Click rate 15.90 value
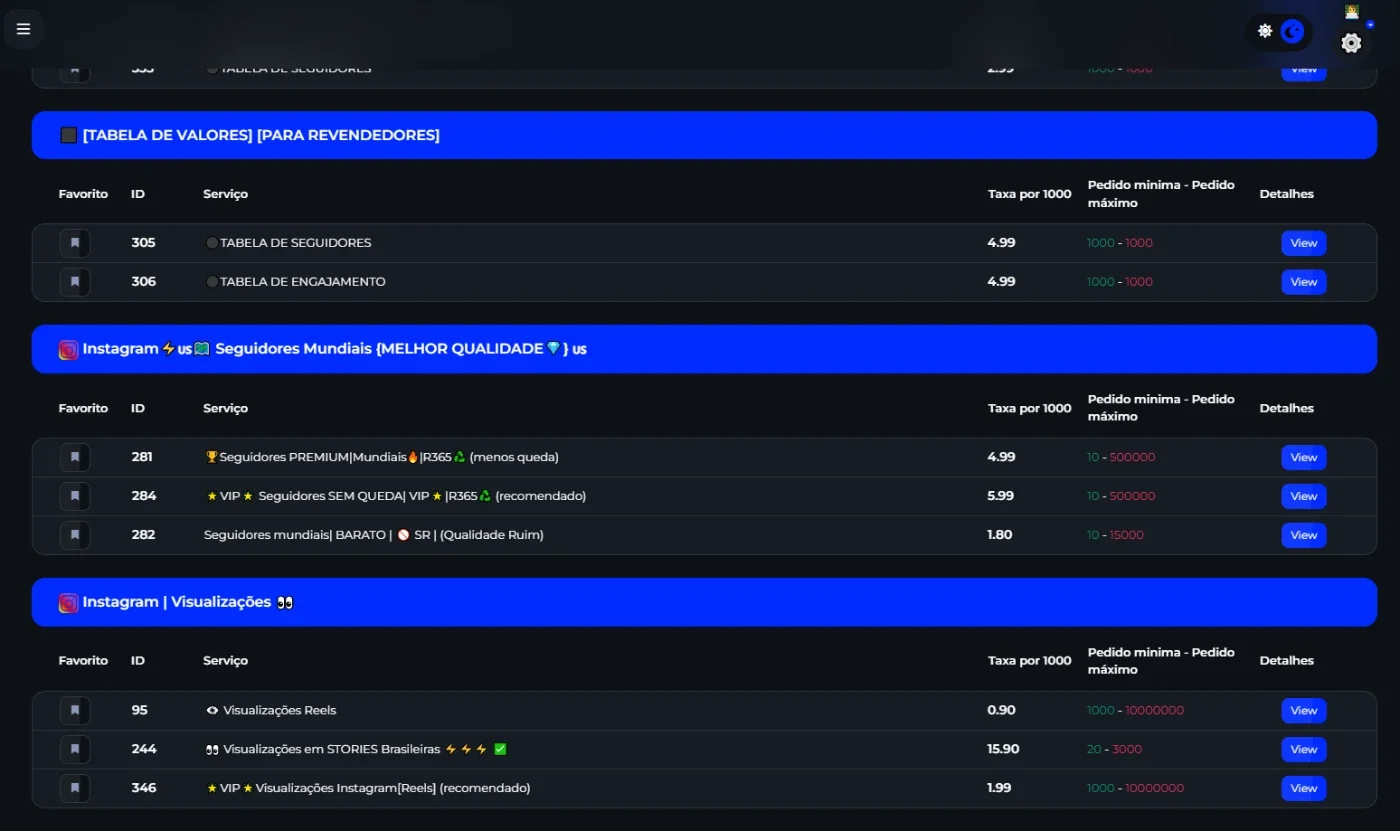 pos(1004,749)
